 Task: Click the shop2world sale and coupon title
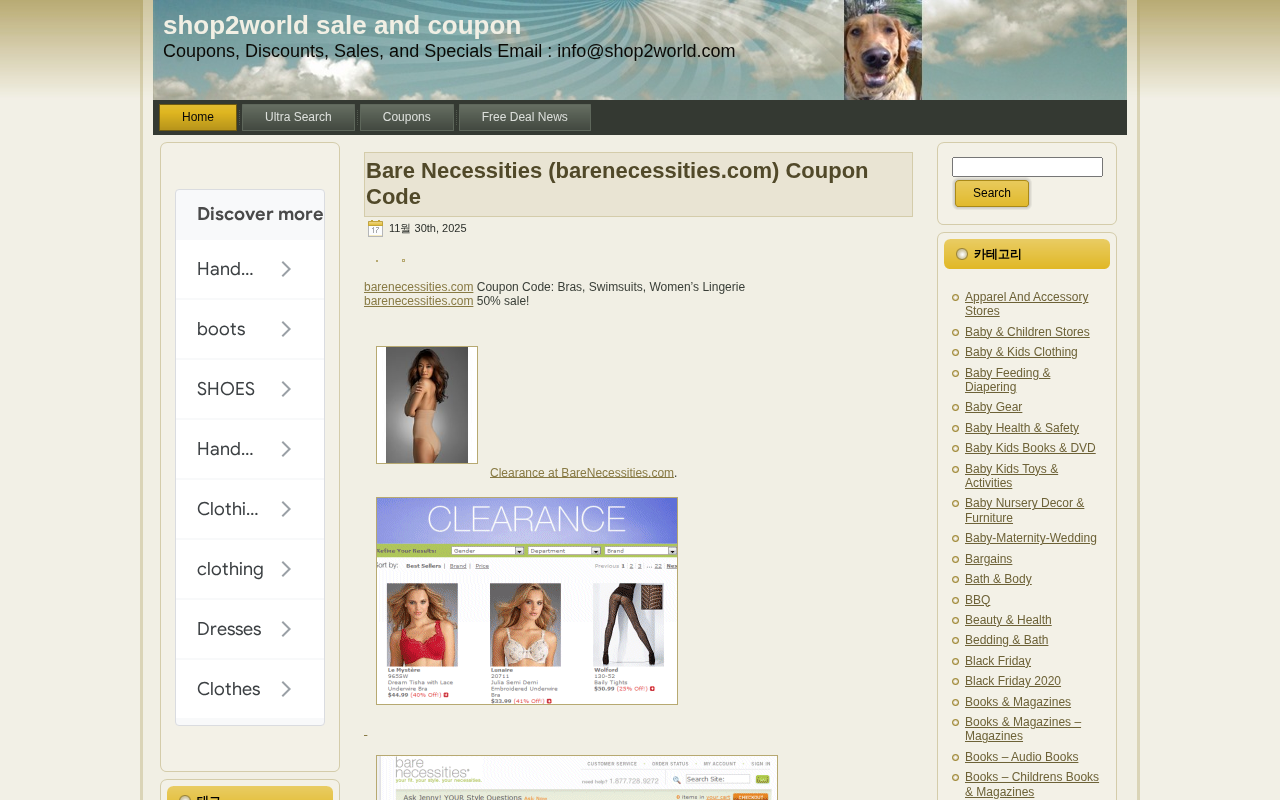point(342,25)
